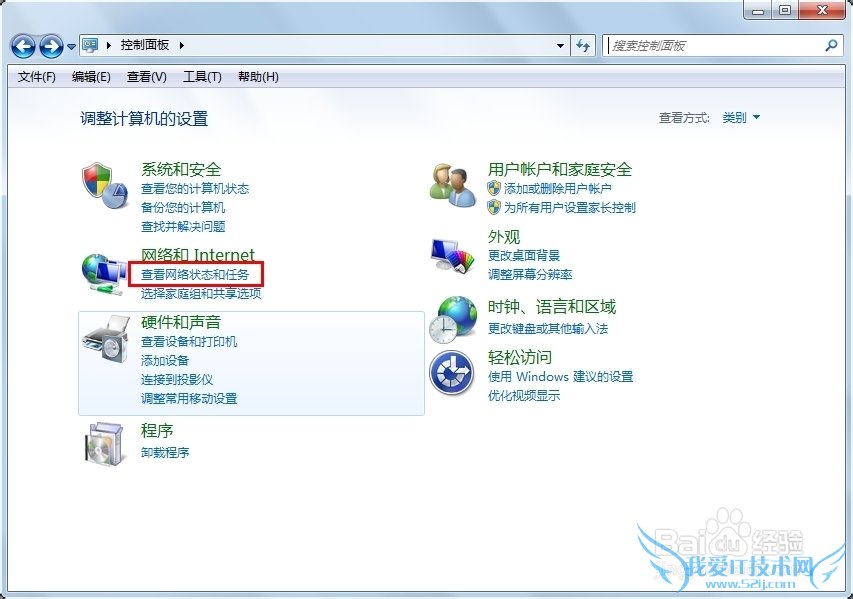Open the Appearance monitor and color swatch icon

[x=453, y=255]
